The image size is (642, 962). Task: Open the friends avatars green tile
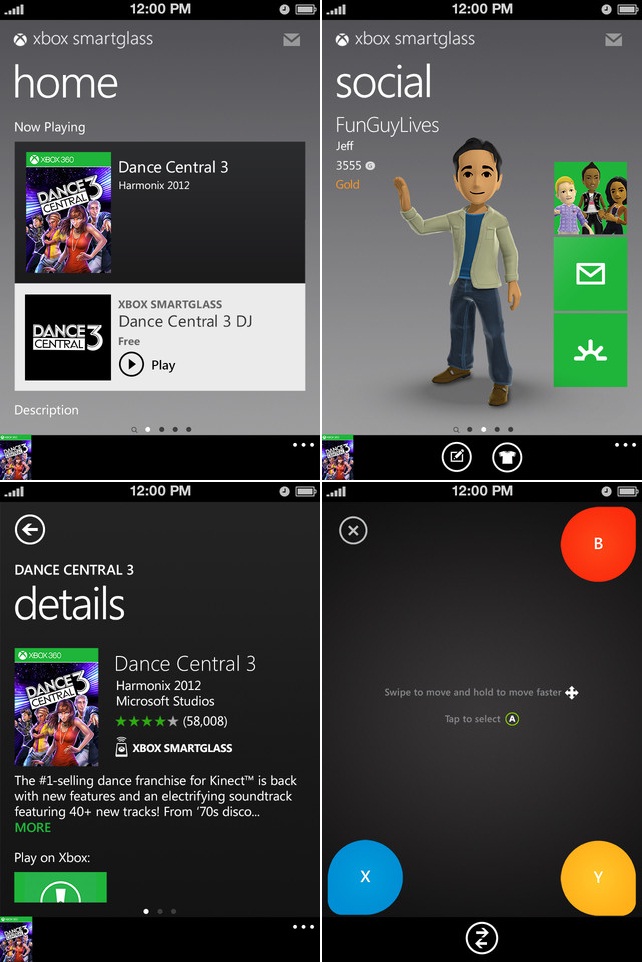(590, 198)
